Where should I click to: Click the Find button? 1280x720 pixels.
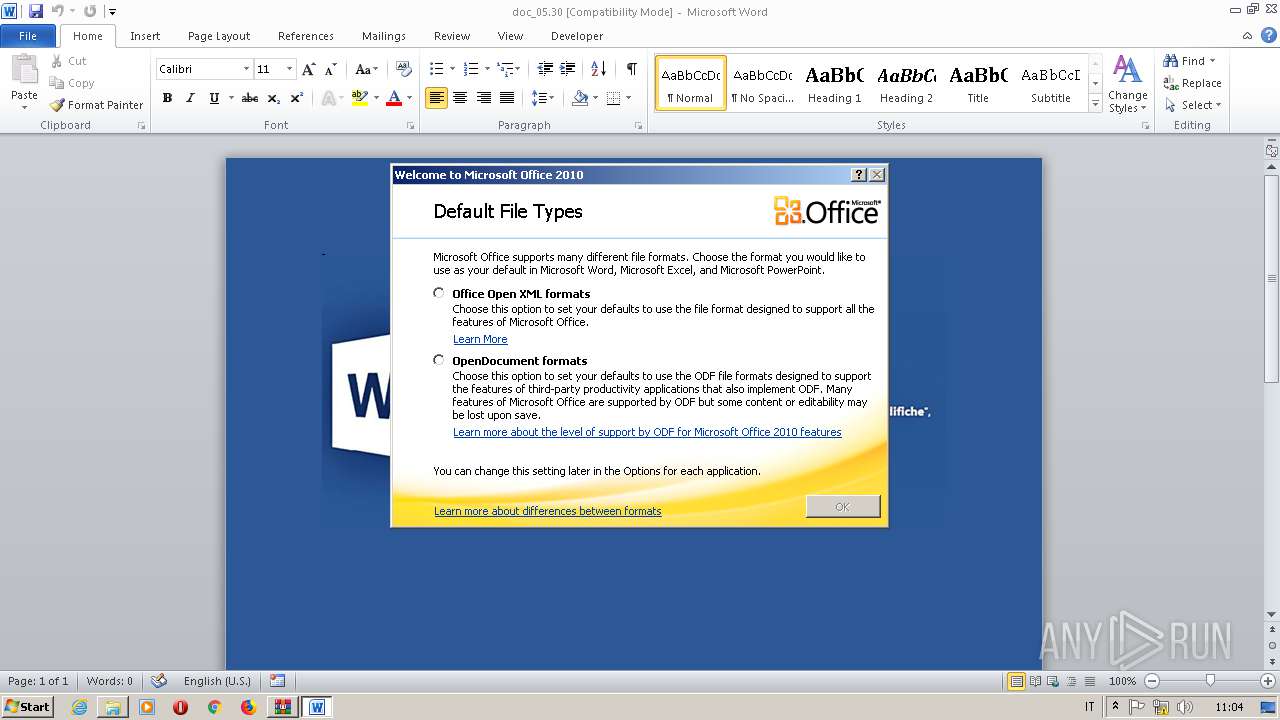point(1190,61)
